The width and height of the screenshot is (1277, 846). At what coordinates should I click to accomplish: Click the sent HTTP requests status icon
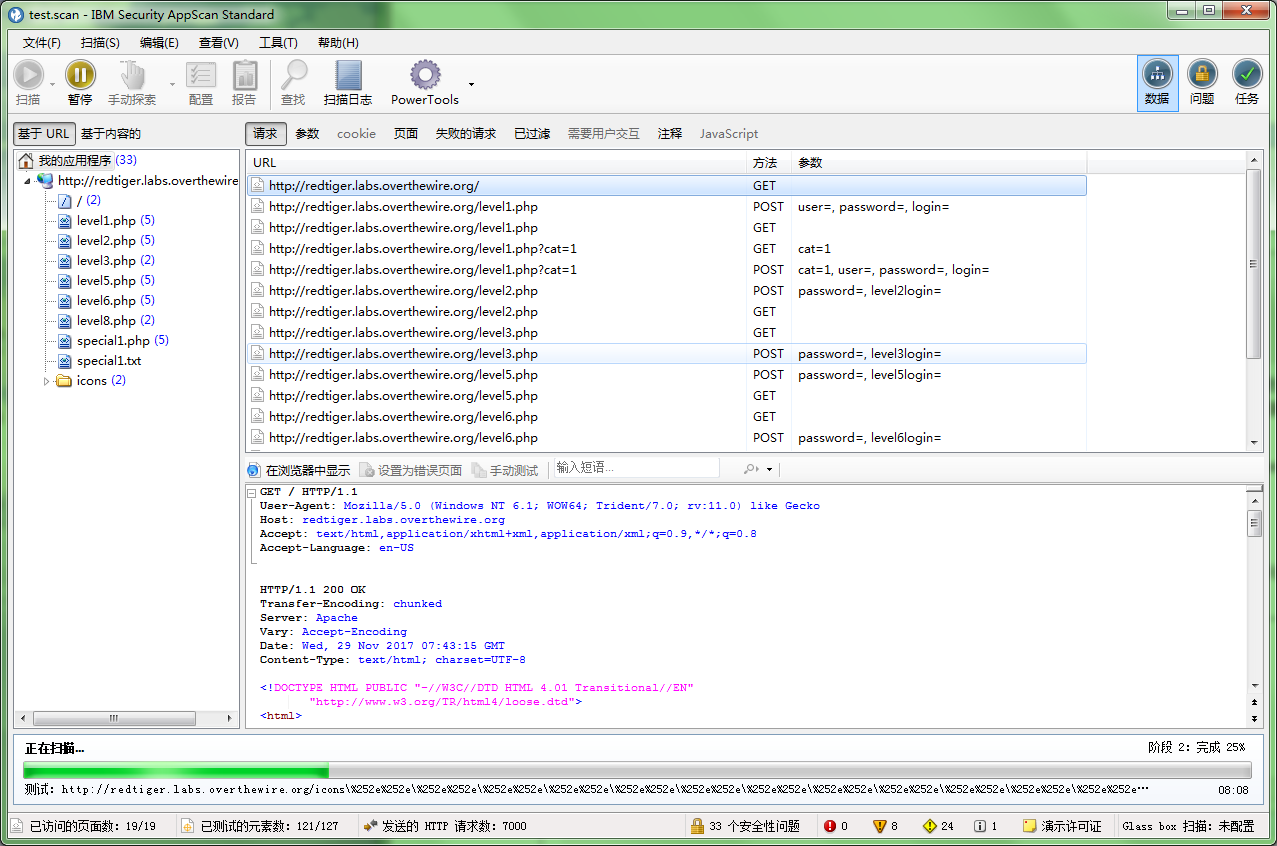point(370,826)
